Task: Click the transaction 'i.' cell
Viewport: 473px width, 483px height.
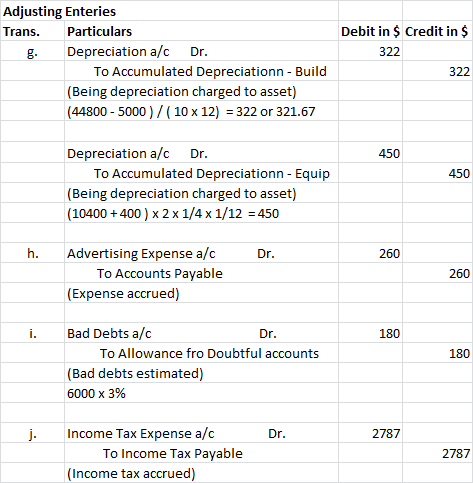Action: 32,333
